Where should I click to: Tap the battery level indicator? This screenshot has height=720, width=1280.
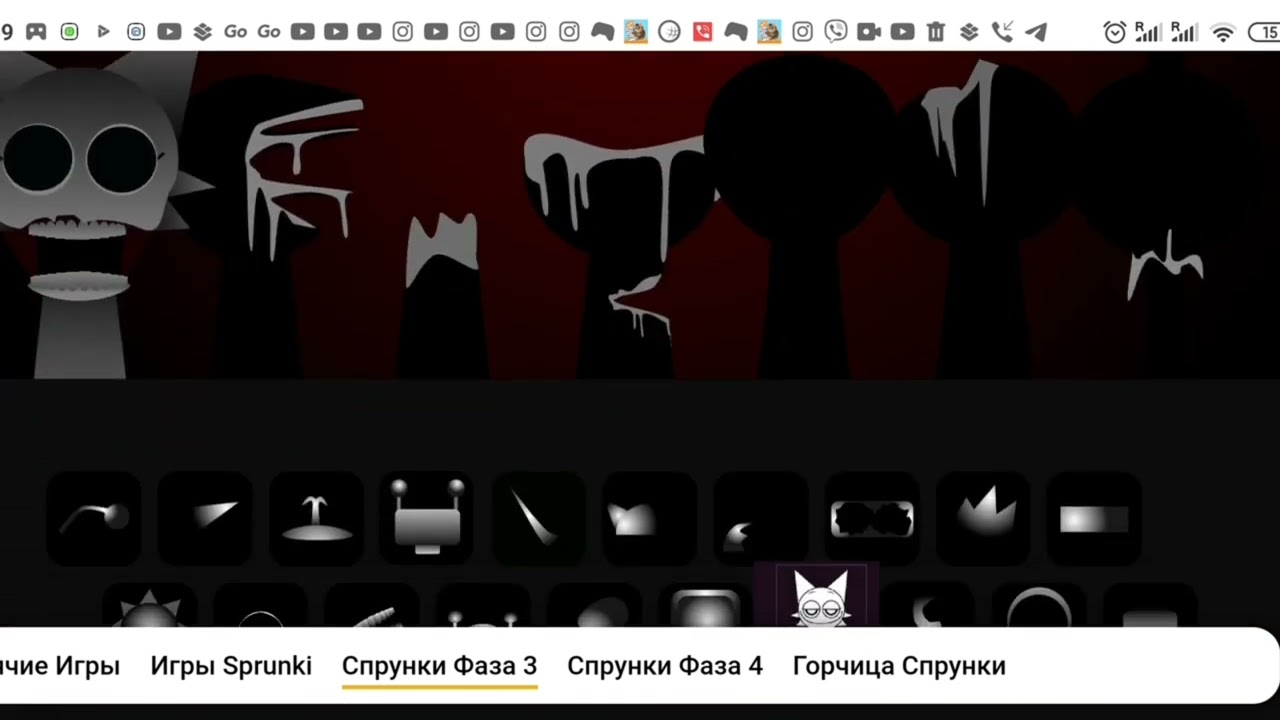click(1265, 33)
